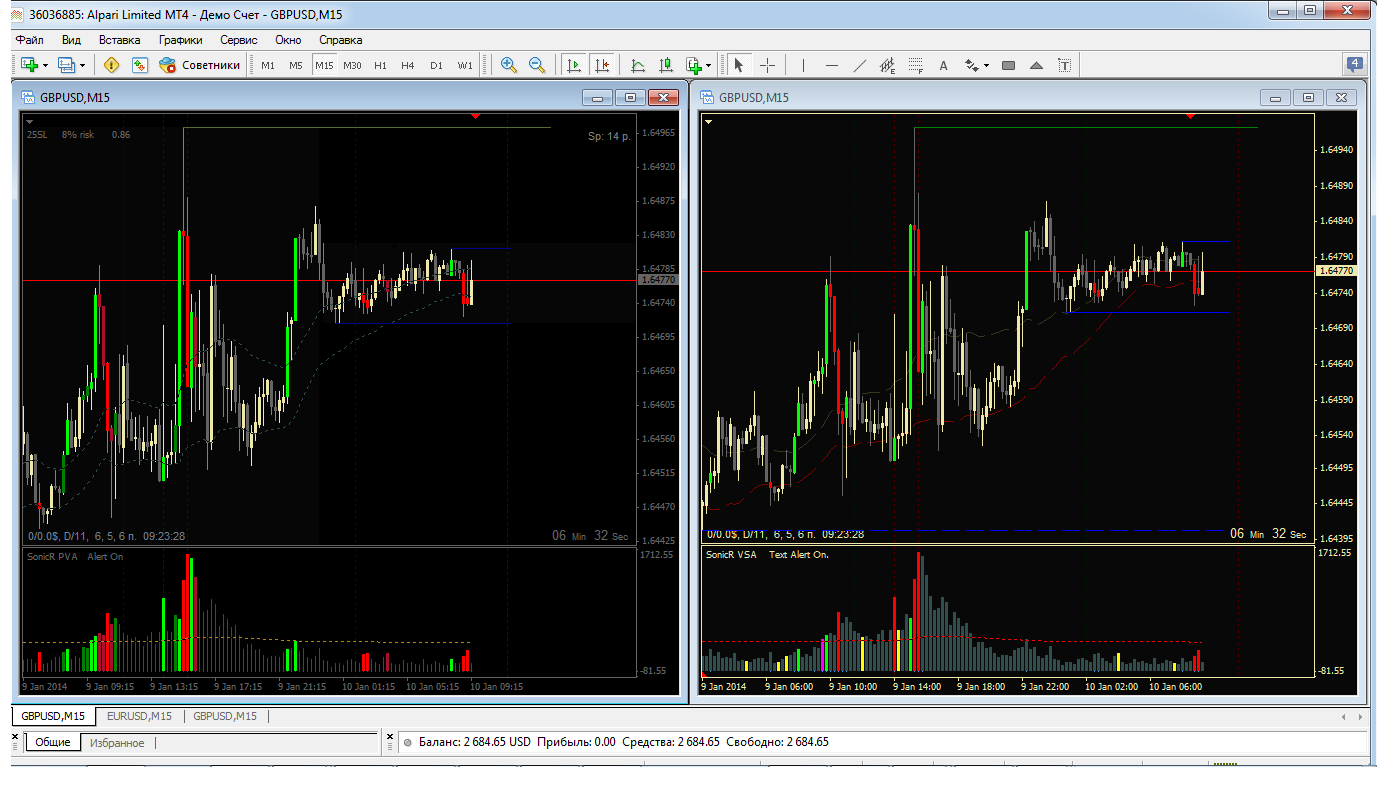1378x786 pixels.
Task: Select the H1 timeframe
Action: coord(380,65)
